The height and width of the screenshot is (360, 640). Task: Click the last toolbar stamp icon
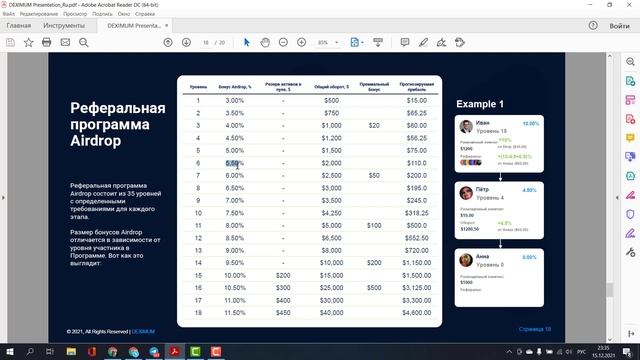pyautogui.click(x=460, y=42)
